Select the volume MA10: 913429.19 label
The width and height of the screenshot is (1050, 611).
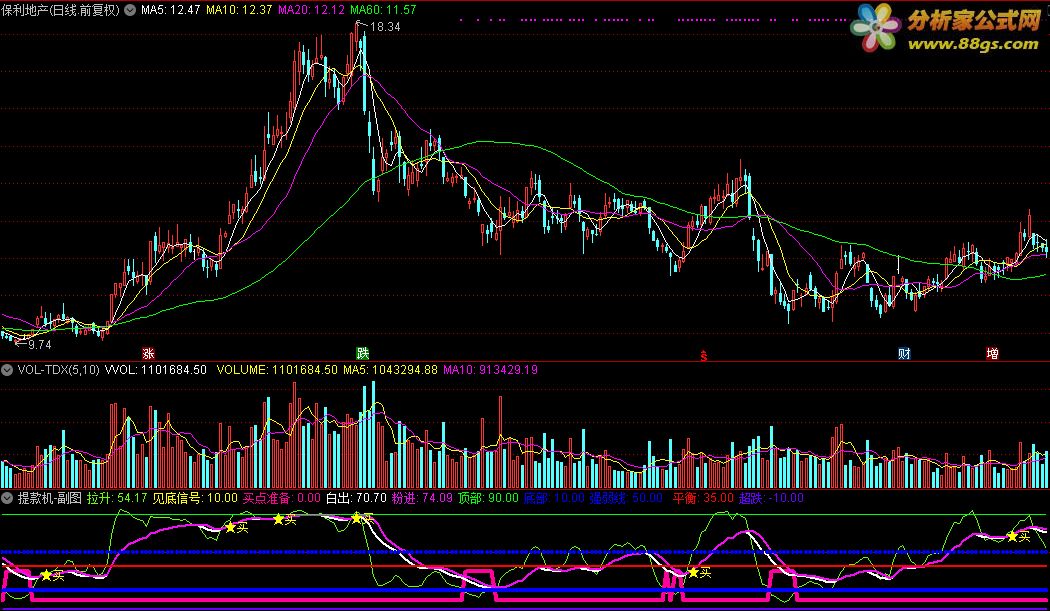point(490,370)
